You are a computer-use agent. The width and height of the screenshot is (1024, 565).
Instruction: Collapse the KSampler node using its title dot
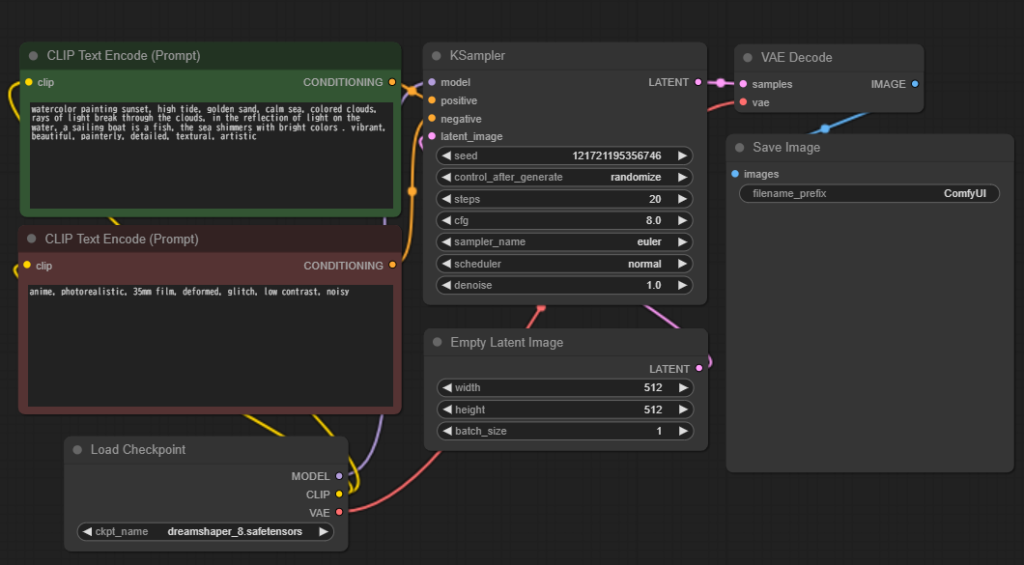click(437, 56)
